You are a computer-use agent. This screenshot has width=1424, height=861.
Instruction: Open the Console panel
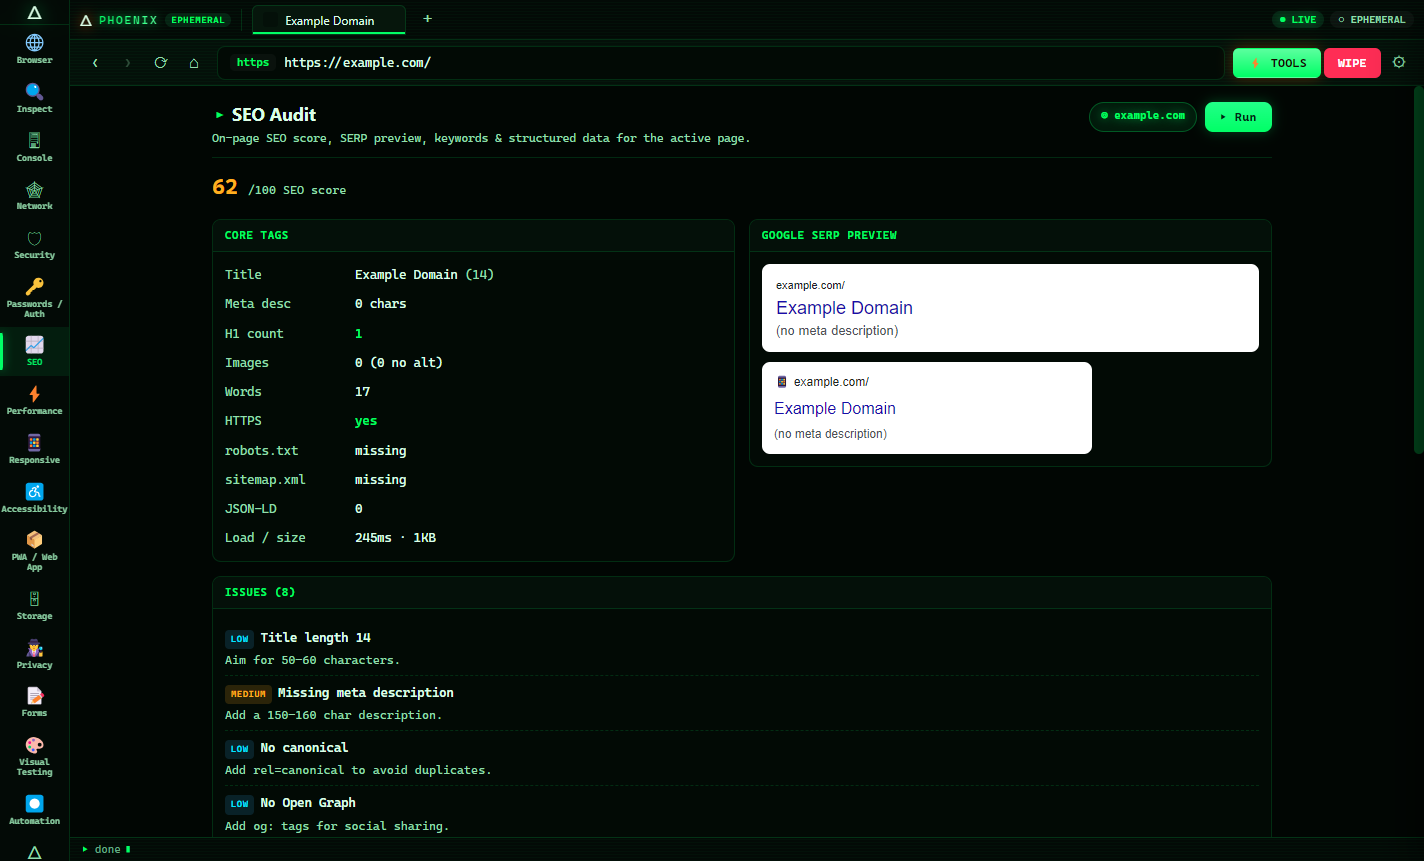pyautogui.click(x=34, y=147)
